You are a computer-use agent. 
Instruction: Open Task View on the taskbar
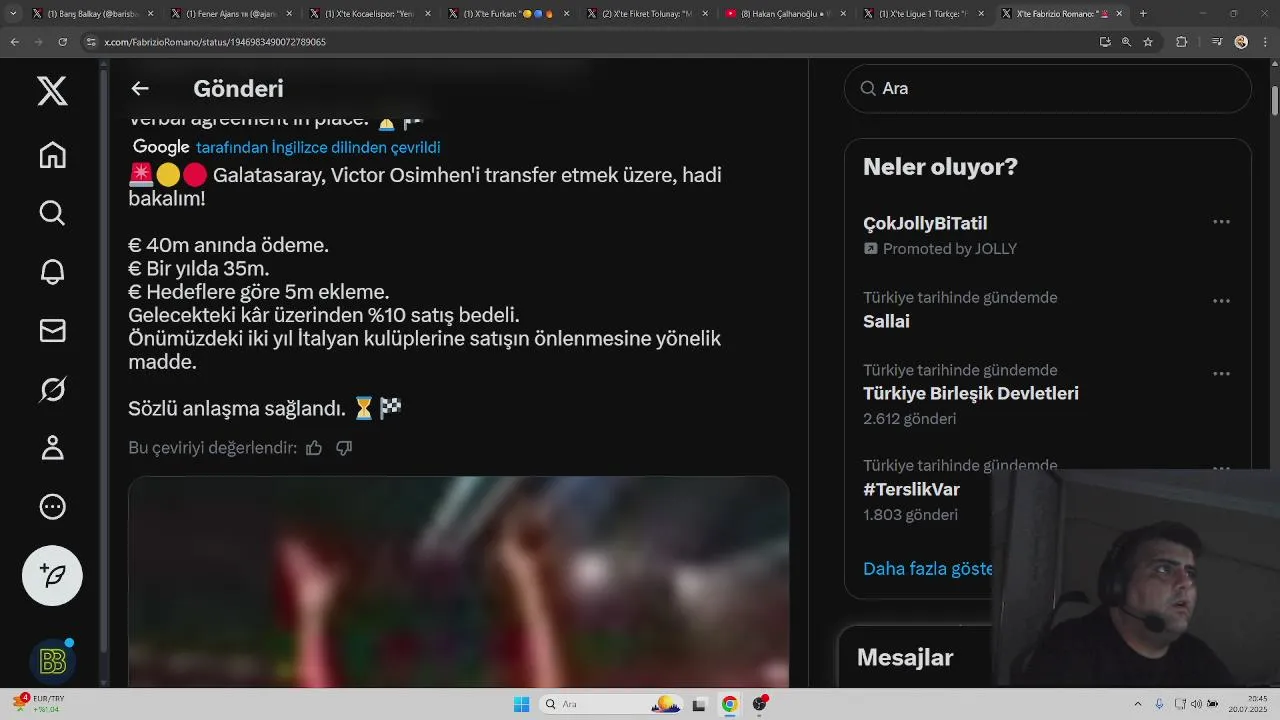[700, 704]
